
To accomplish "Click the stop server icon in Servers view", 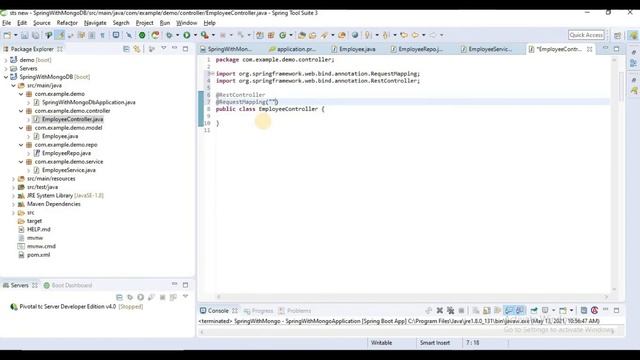I will (x=162, y=297).
